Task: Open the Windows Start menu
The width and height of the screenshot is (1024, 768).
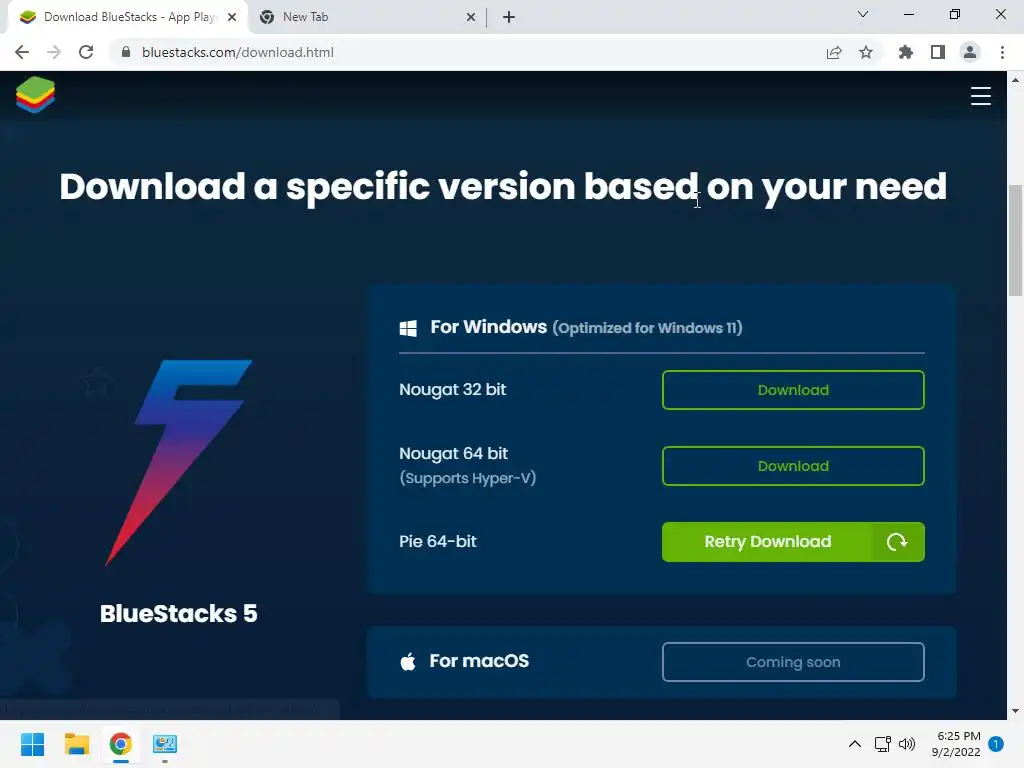Action: [33, 744]
